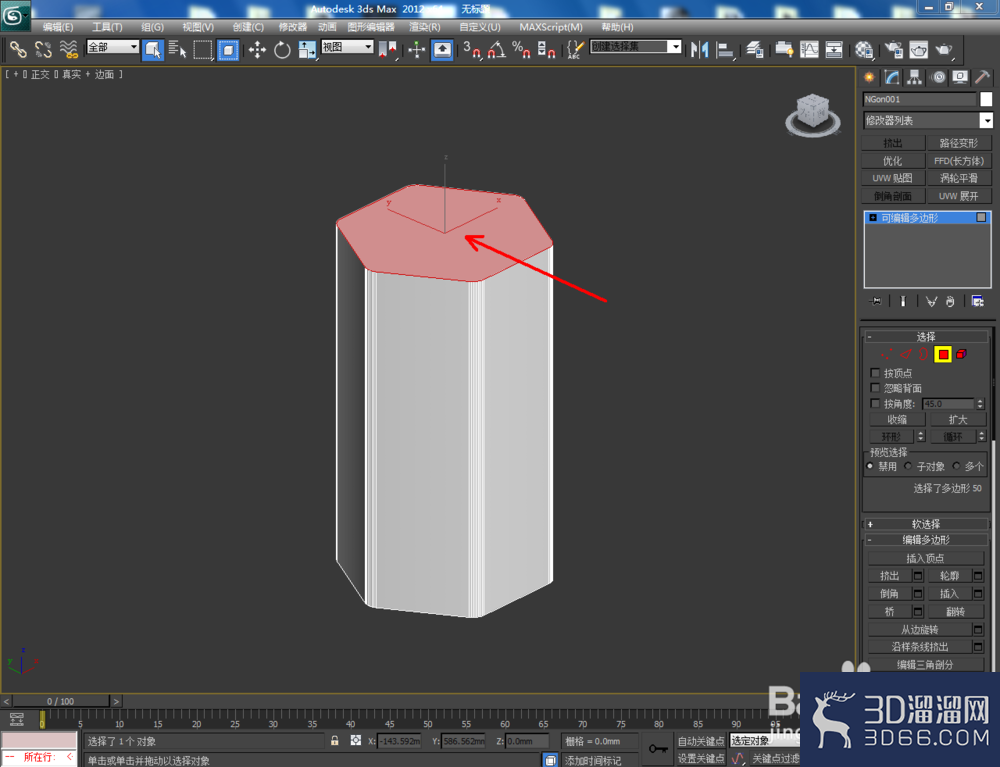This screenshot has height=767, width=1000.
Task: Collapse the 编辑多边形 rollout
Action: pyautogui.click(x=926, y=539)
